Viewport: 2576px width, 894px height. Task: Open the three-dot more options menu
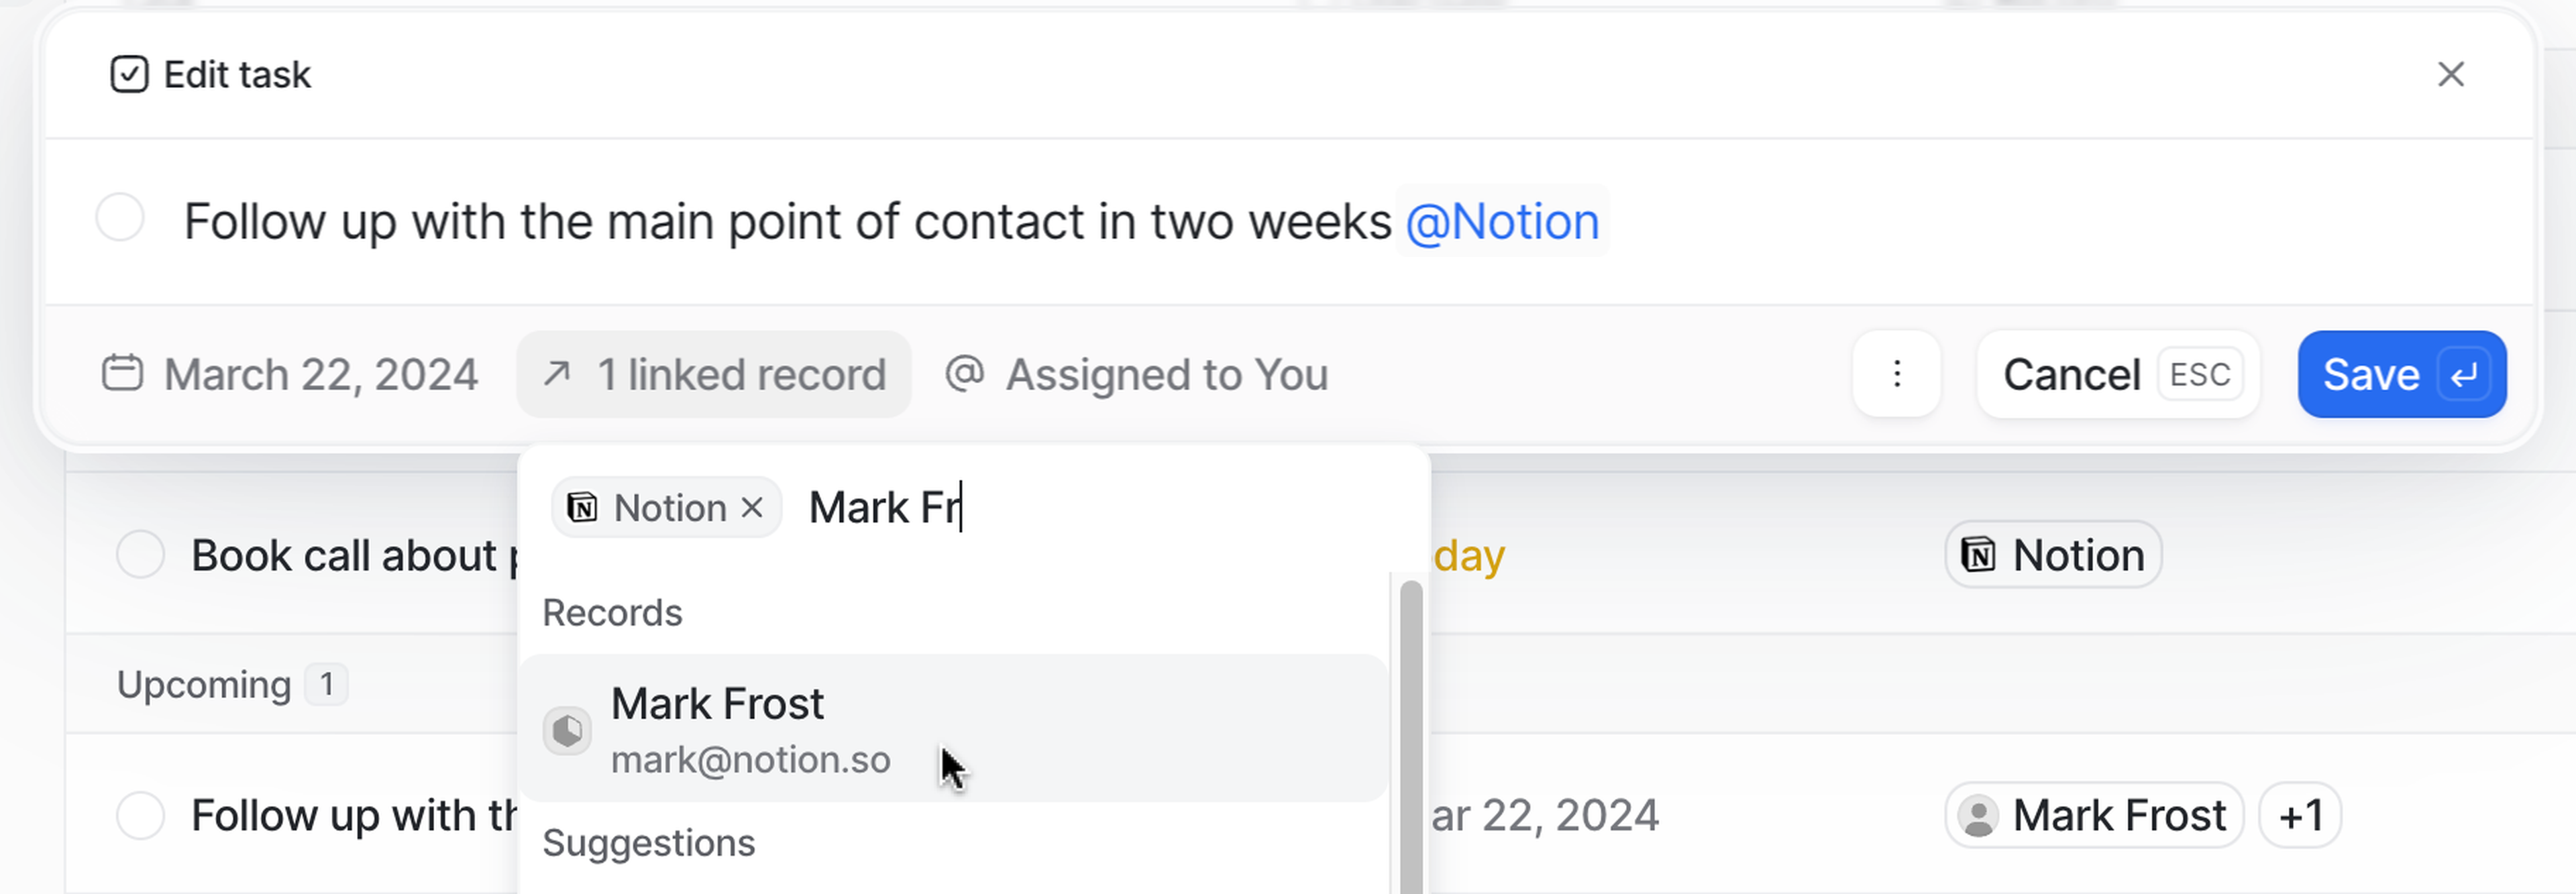pos(1896,375)
